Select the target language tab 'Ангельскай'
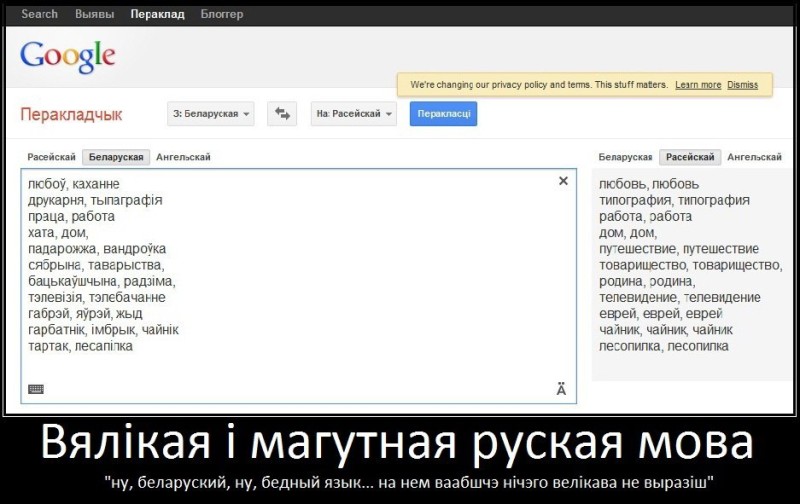 click(x=754, y=157)
